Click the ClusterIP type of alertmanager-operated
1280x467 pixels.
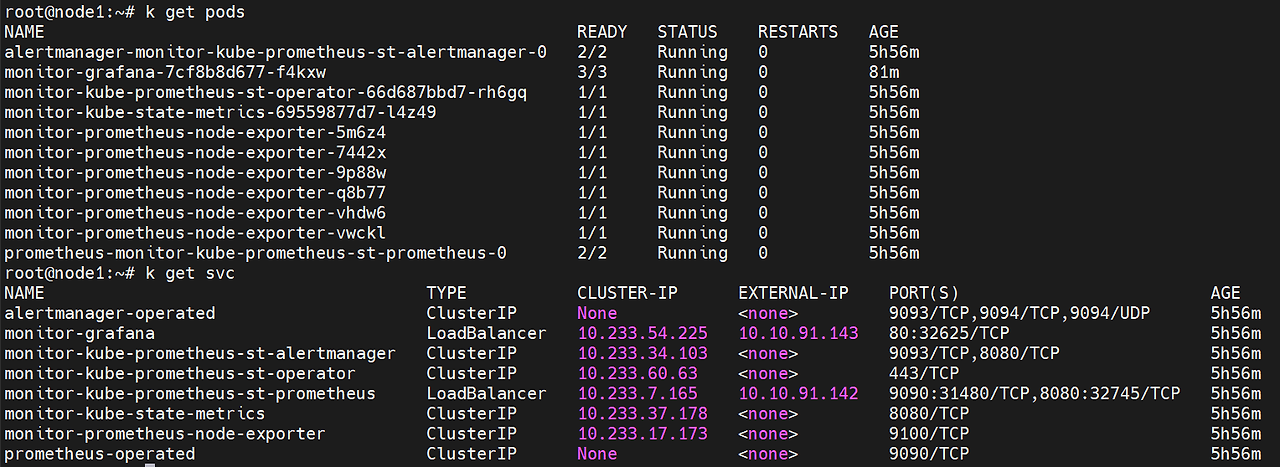pyautogui.click(x=471, y=313)
